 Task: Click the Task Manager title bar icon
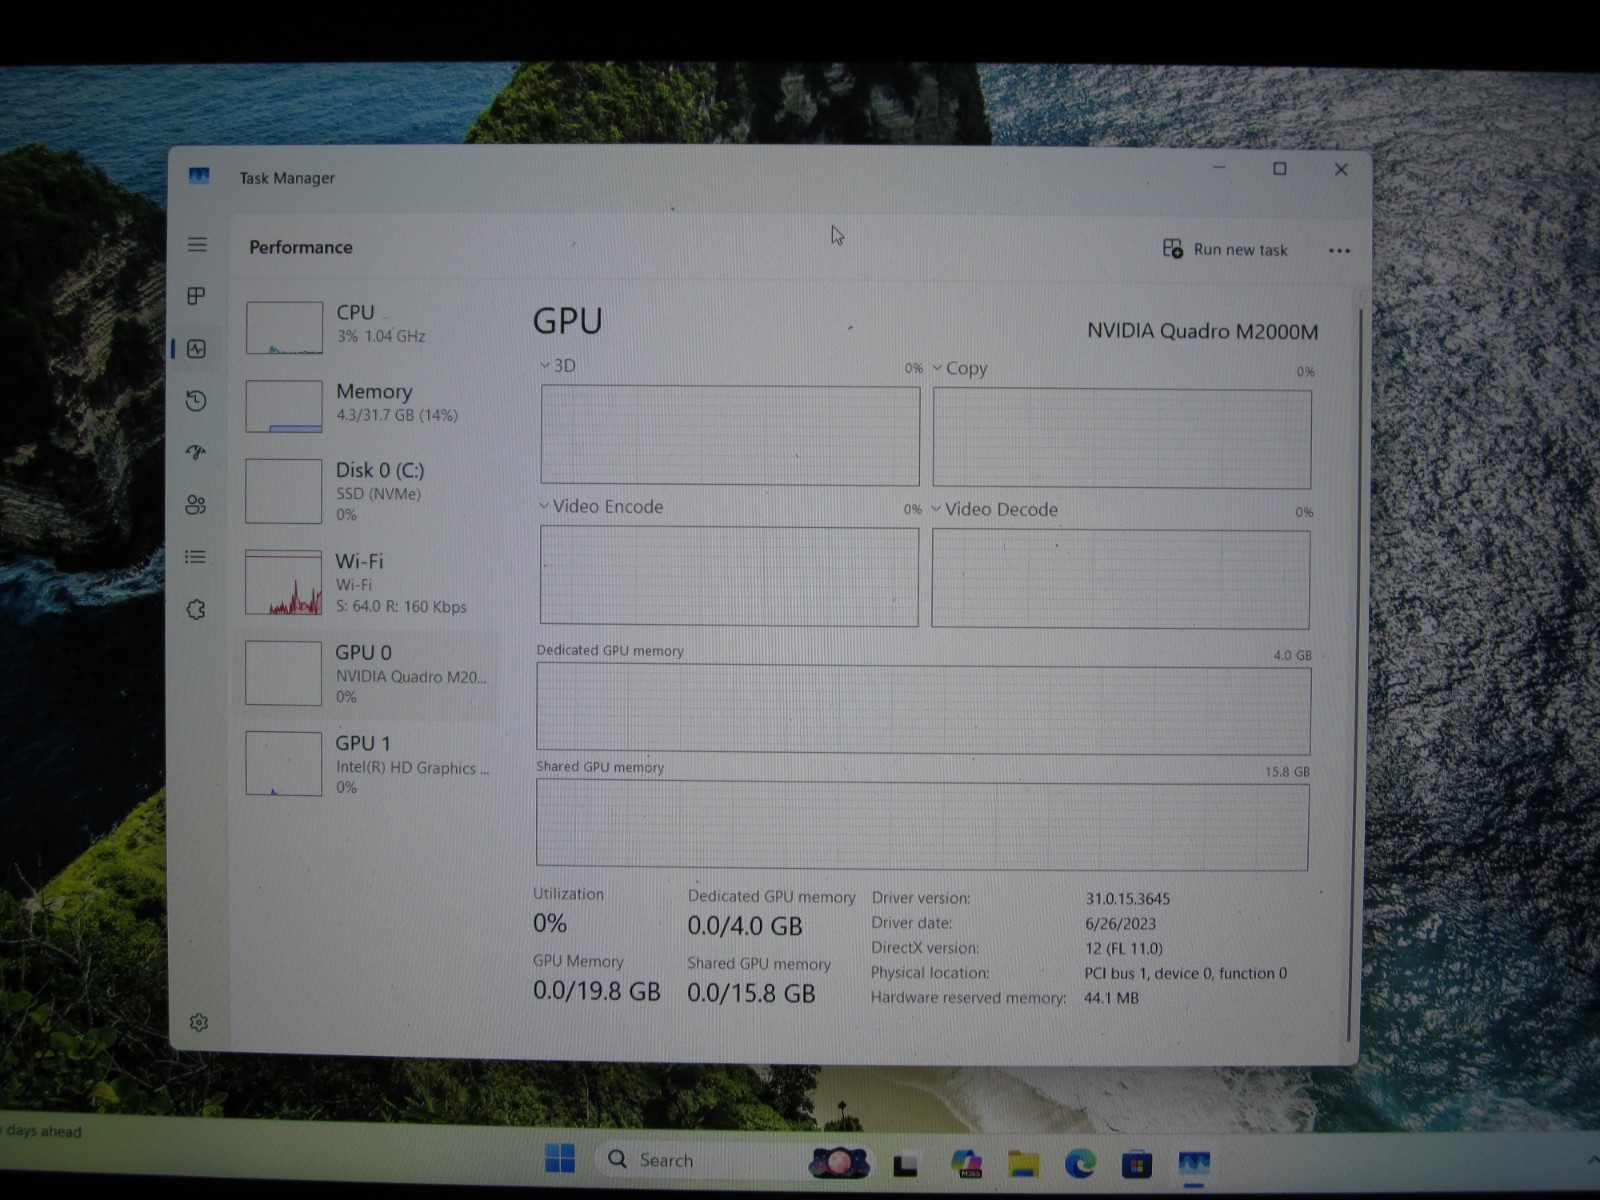tap(199, 176)
